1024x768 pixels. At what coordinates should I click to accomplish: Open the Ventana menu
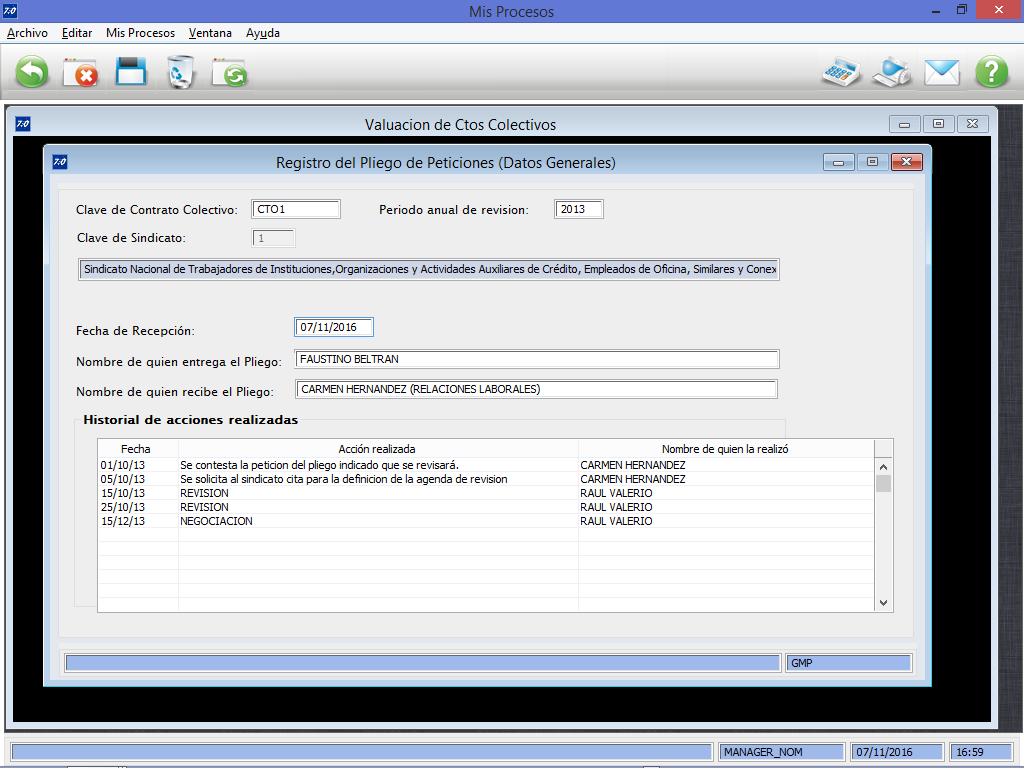[x=210, y=33]
